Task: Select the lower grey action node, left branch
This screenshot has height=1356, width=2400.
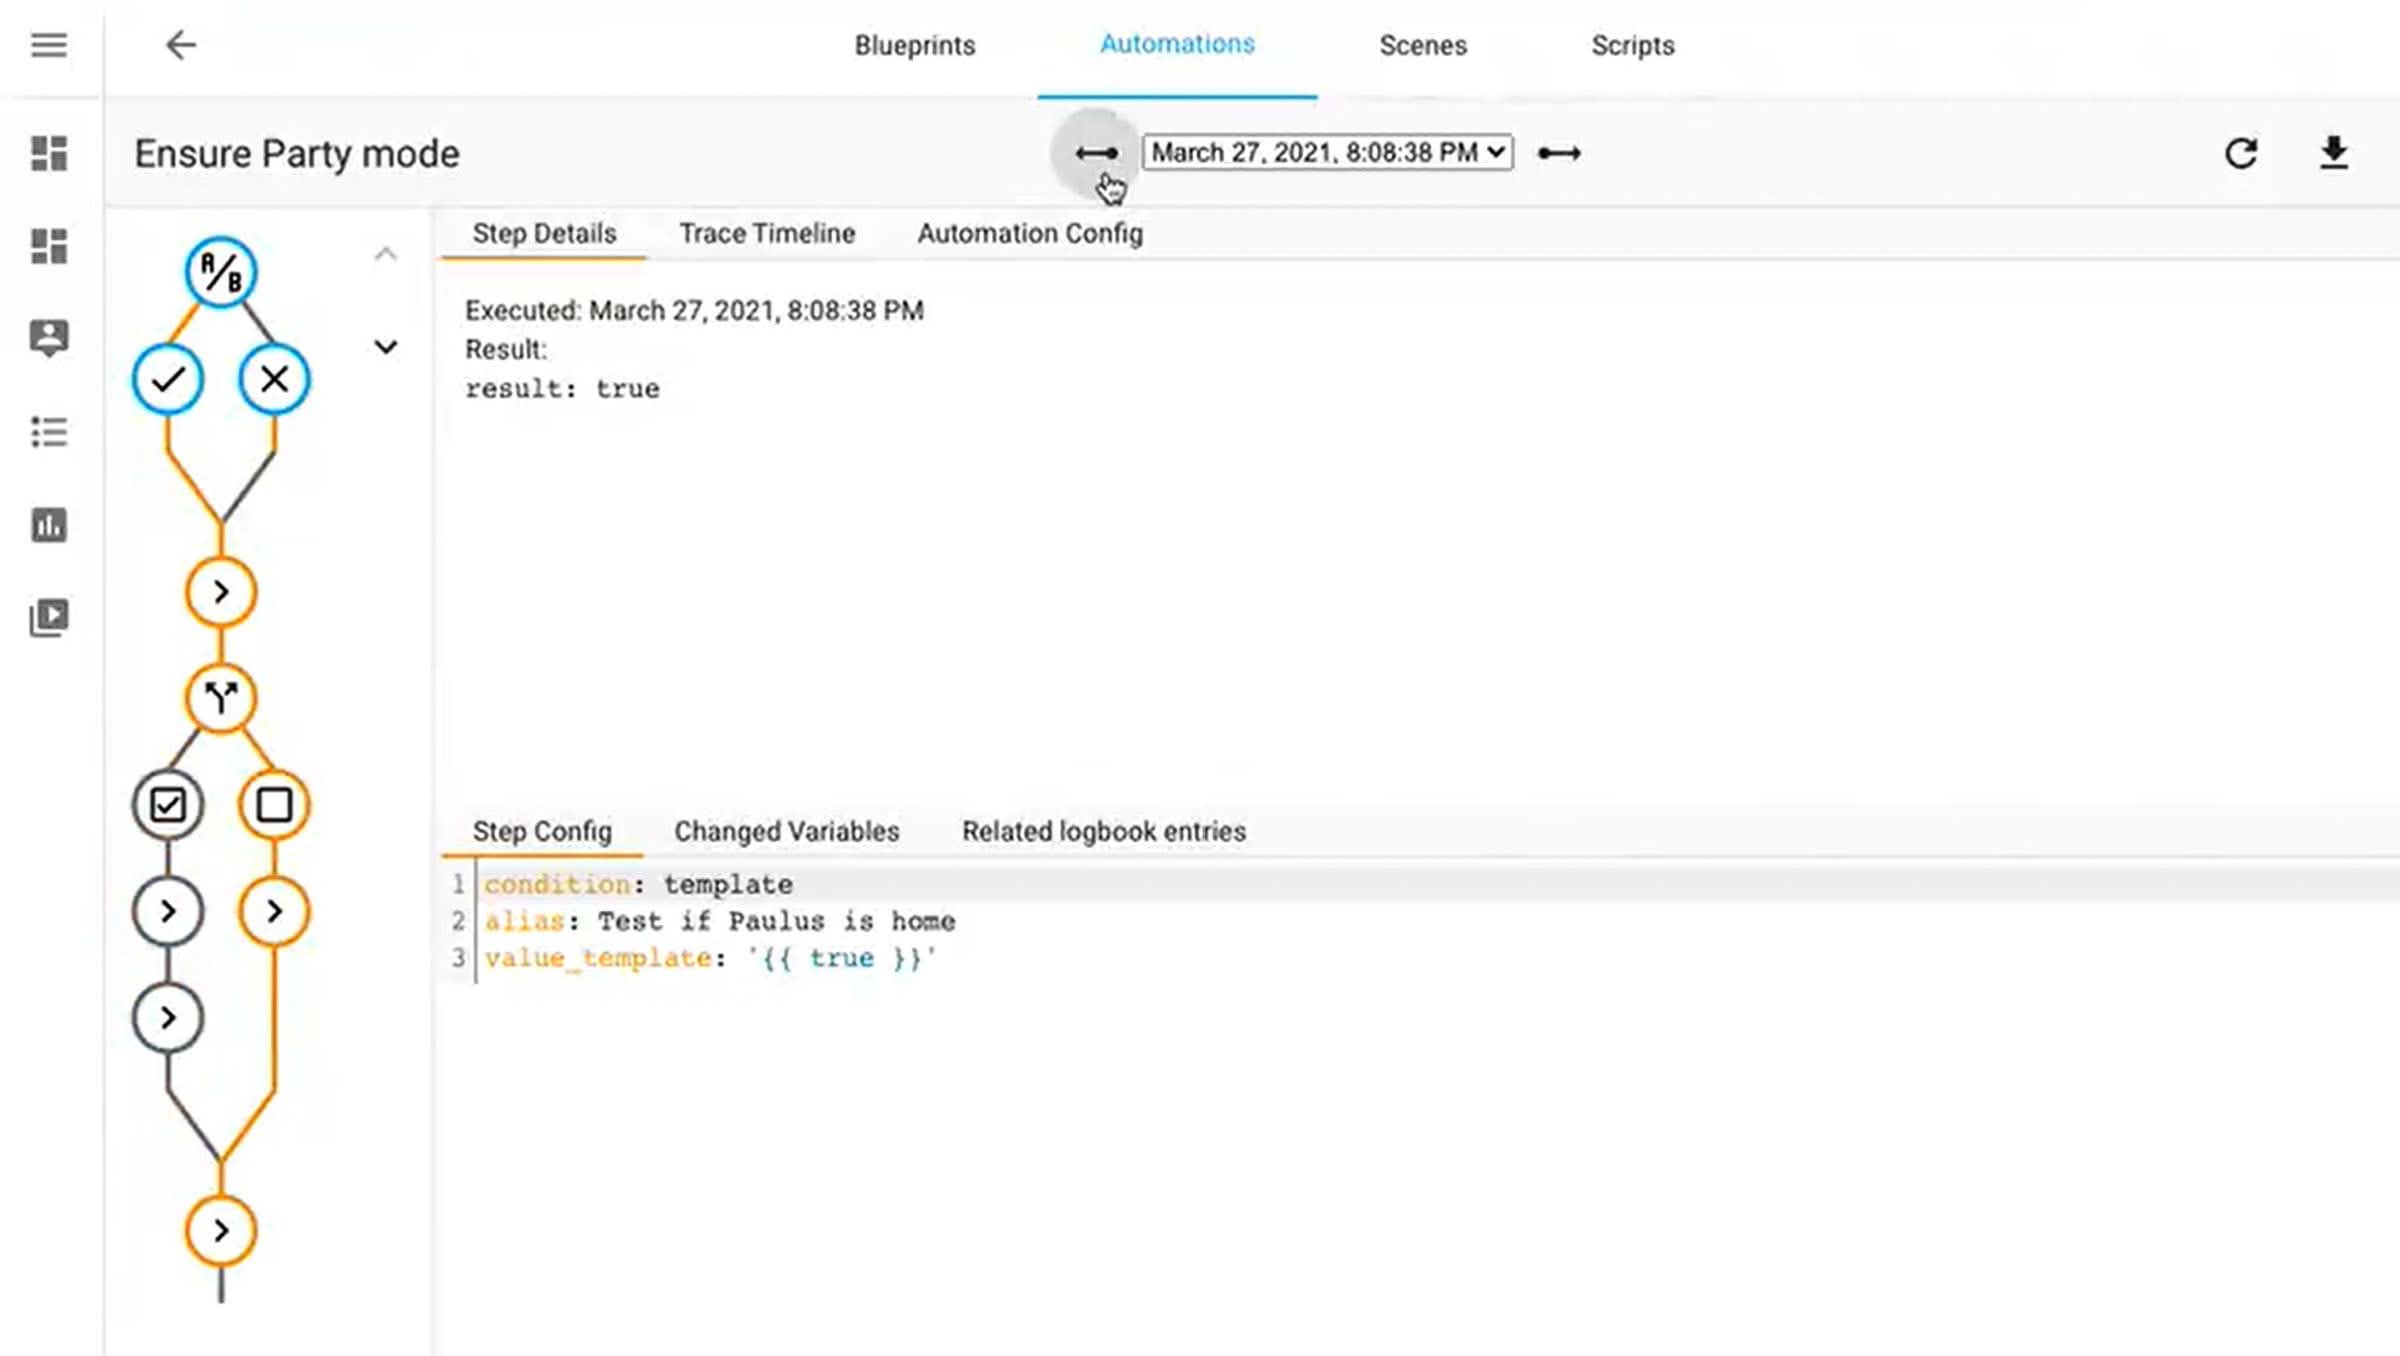Action: [168, 1018]
